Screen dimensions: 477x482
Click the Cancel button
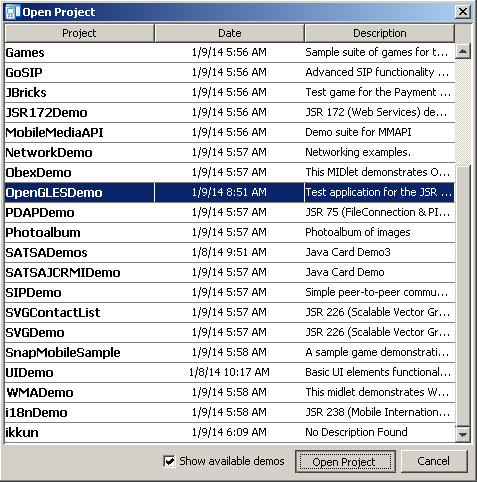click(x=434, y=461)
